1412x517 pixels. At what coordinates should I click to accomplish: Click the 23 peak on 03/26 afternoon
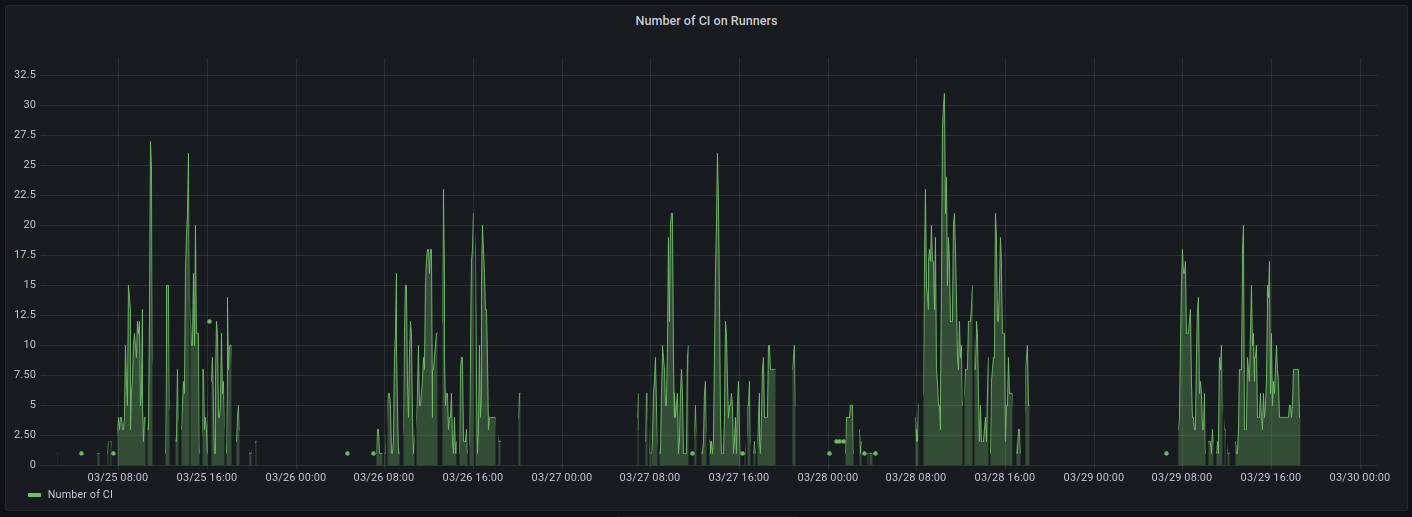[443, 190]
